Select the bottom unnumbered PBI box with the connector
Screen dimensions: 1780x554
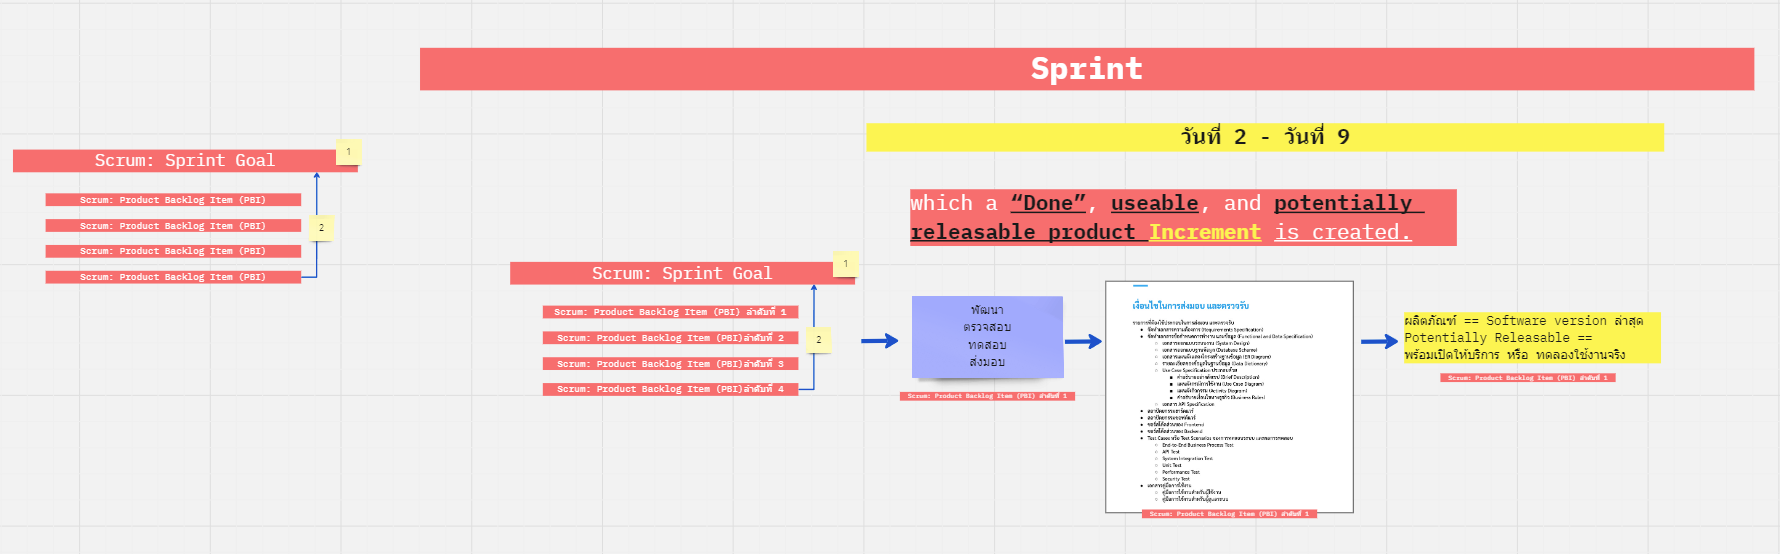point(173,277)
